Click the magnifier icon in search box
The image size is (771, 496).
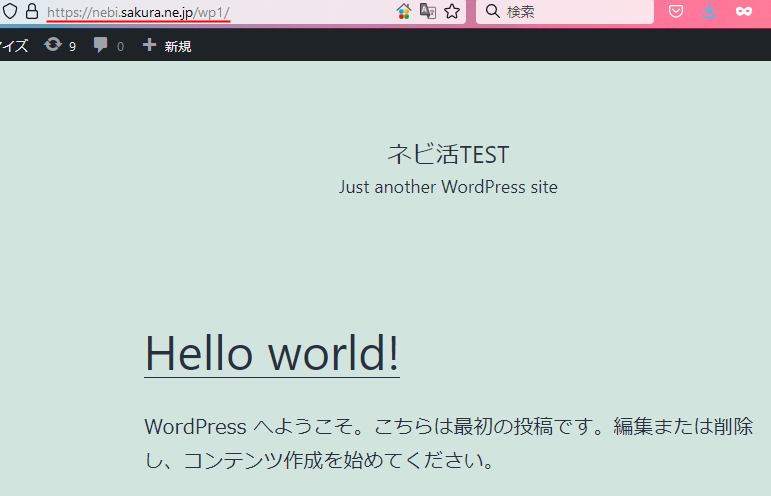pos(493,12)
